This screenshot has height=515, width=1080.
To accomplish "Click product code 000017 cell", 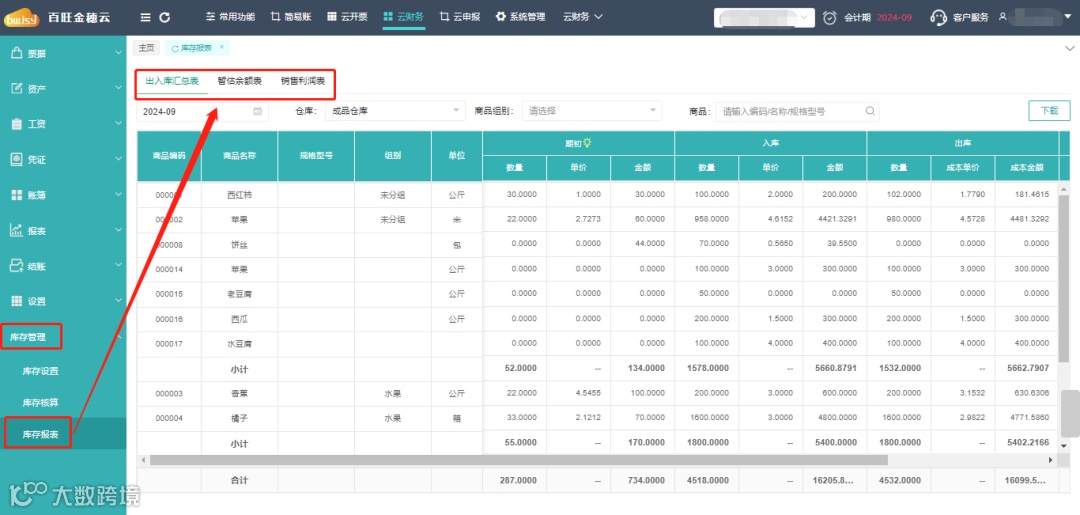I will [x=169, y=344].
